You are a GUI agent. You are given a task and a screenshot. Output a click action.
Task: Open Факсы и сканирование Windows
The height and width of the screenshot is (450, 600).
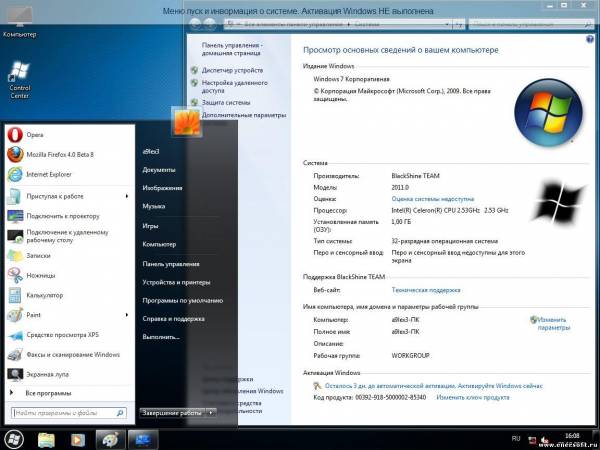[x=69, y=355]
